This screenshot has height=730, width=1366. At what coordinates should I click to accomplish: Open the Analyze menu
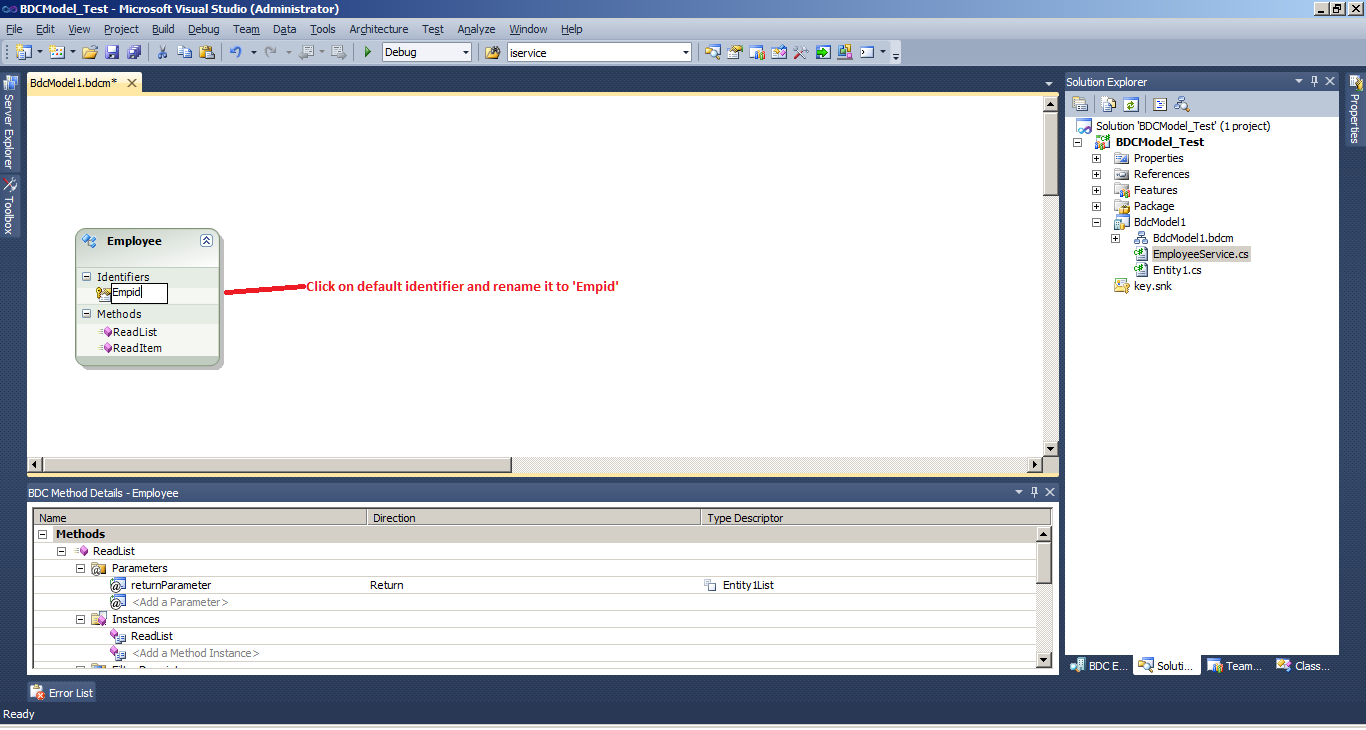pos(476,29)
